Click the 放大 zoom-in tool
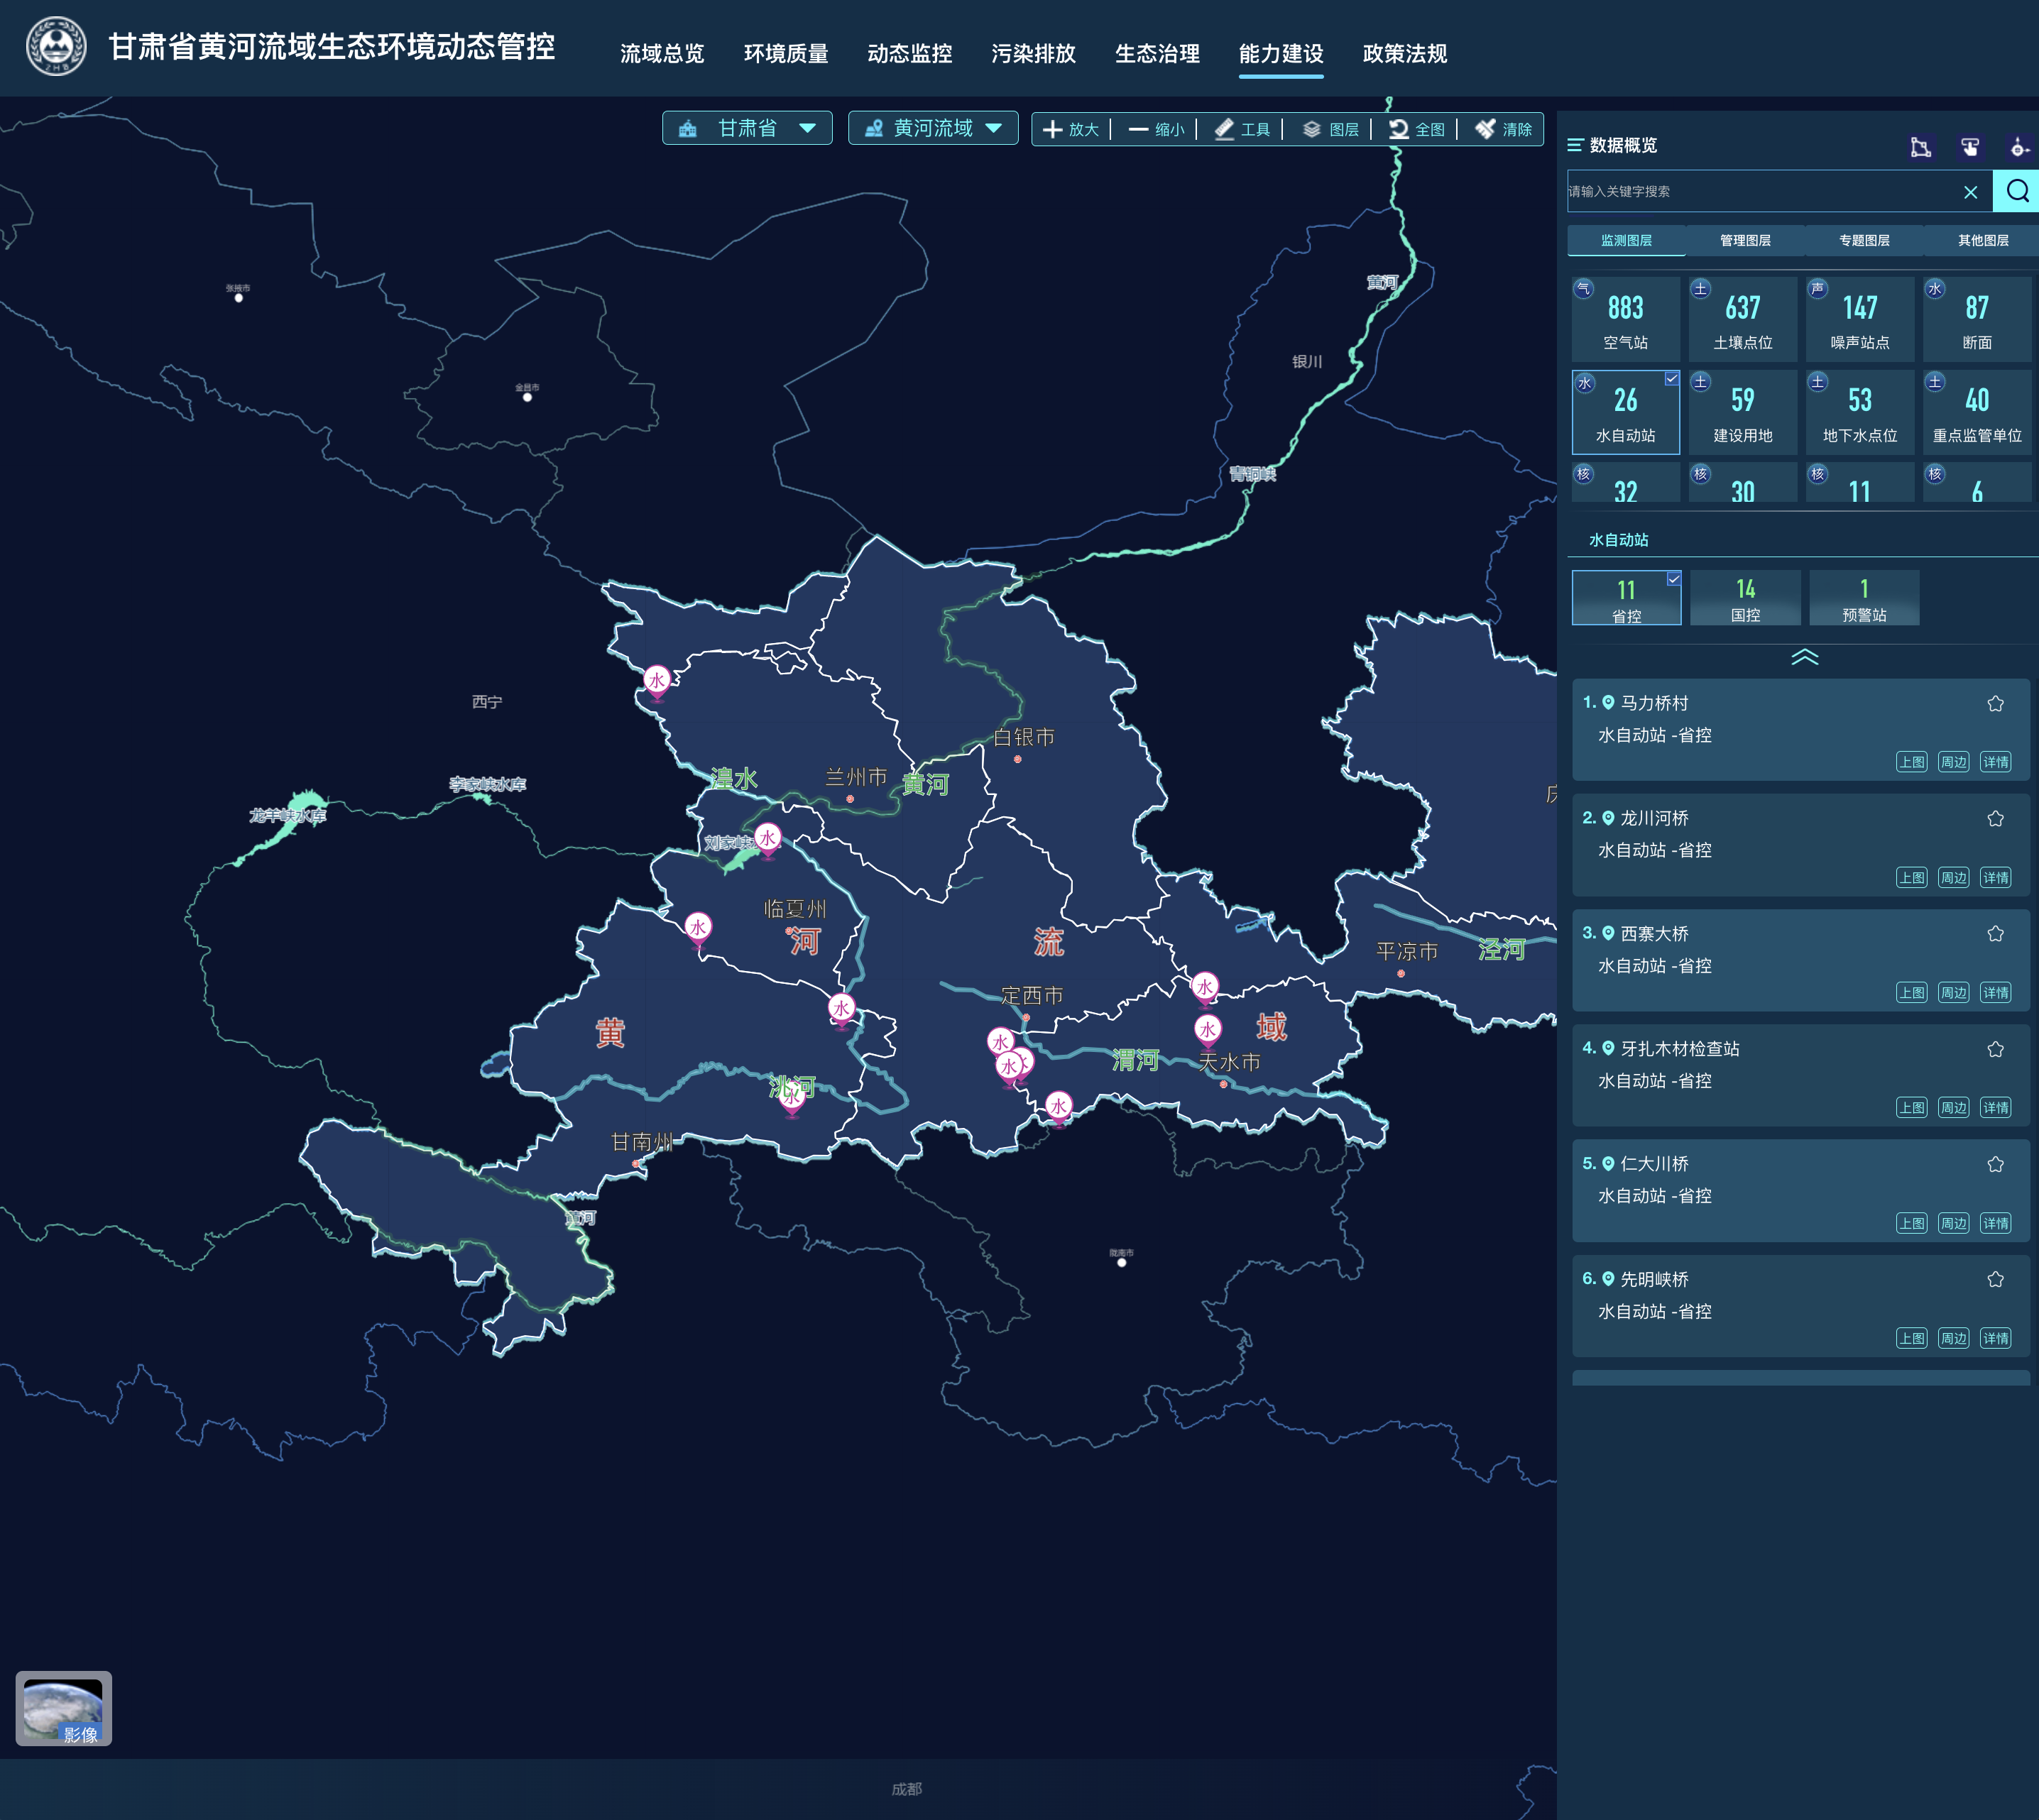 [x=1071, y=129]
